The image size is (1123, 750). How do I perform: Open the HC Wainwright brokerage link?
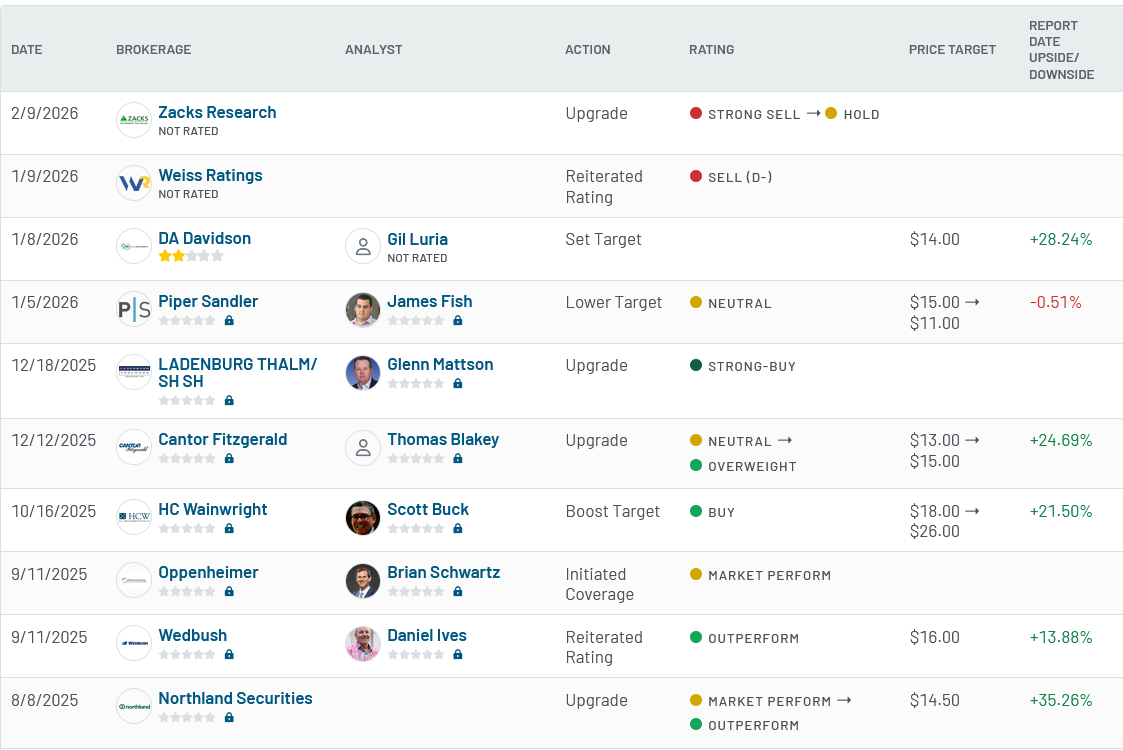213,510
